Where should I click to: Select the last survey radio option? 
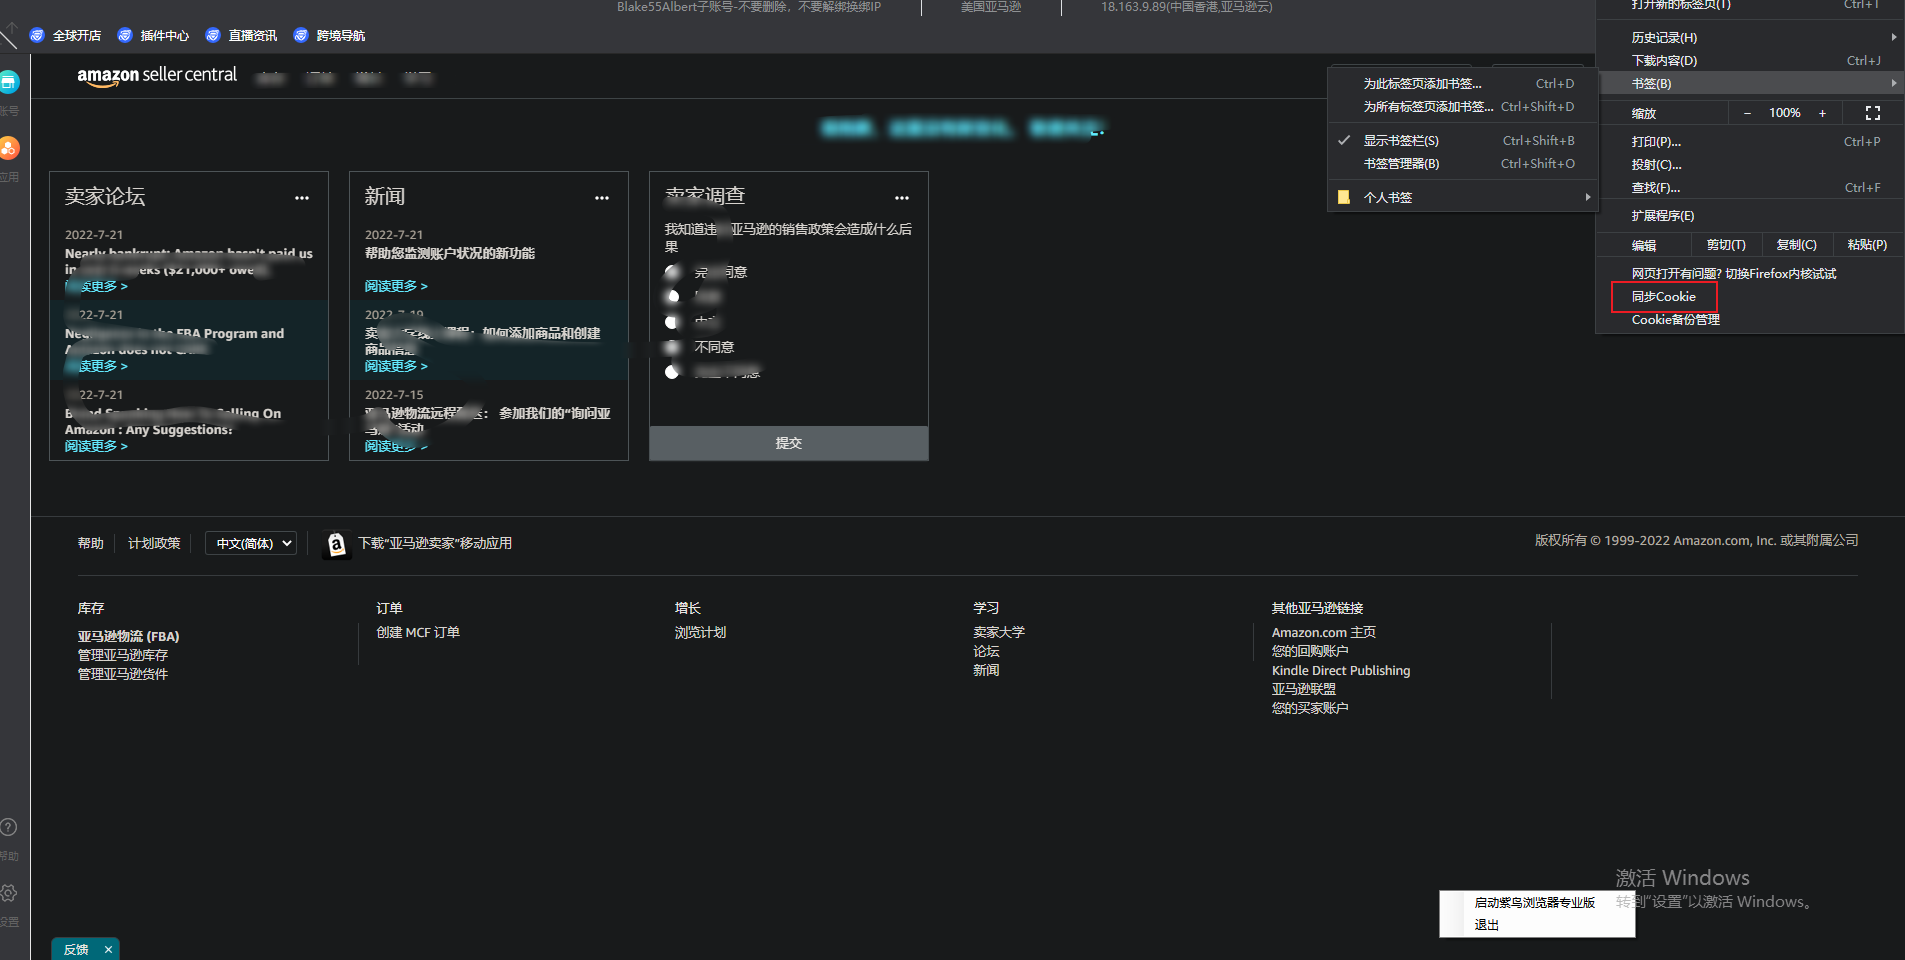[672, 372]
